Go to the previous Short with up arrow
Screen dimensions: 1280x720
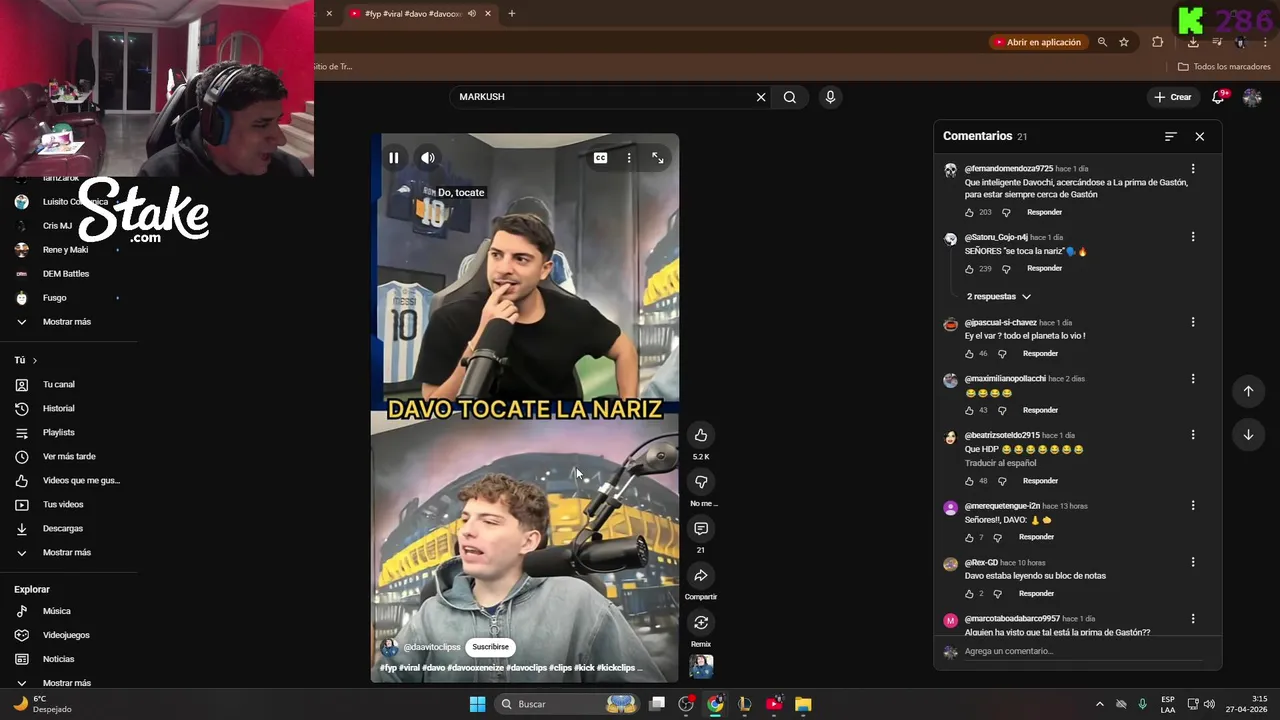1248,391
